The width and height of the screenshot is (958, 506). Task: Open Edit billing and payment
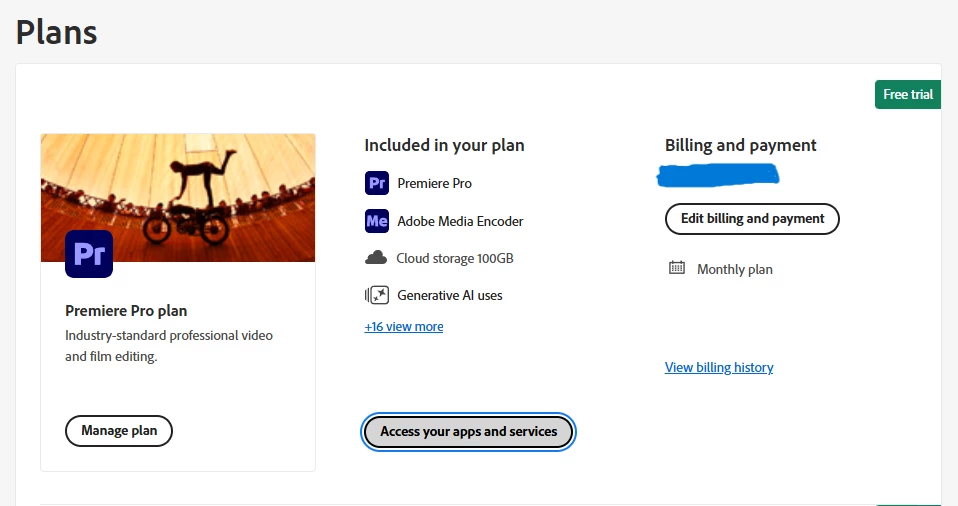[752, 219]
